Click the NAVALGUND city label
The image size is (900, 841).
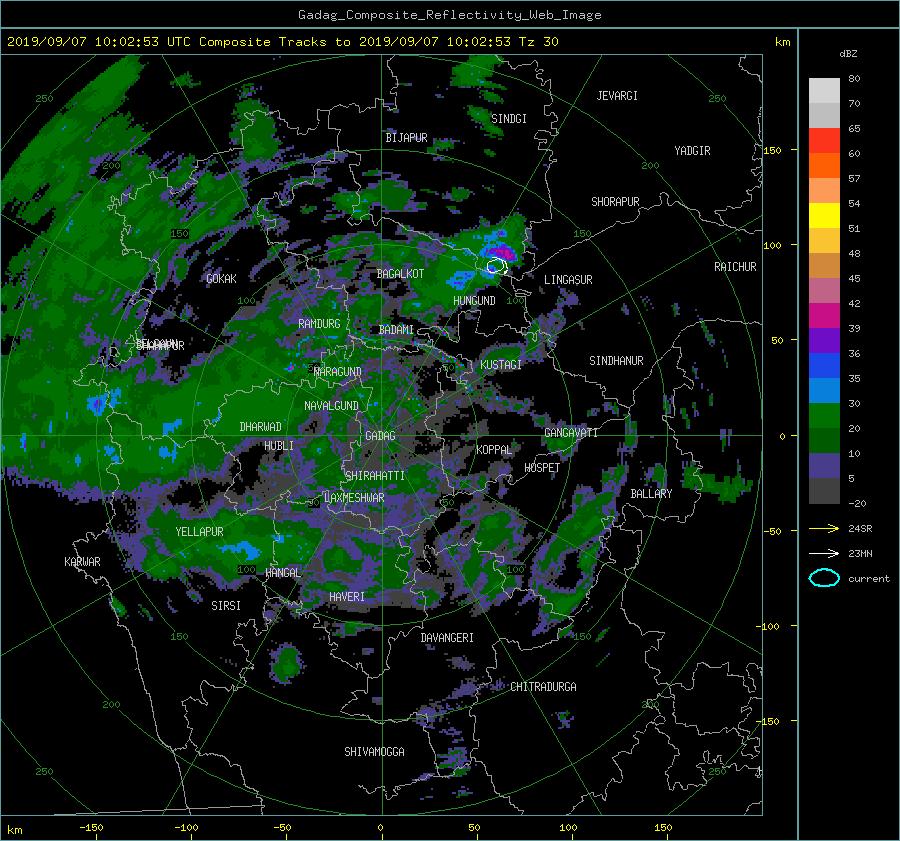(331, 406)
